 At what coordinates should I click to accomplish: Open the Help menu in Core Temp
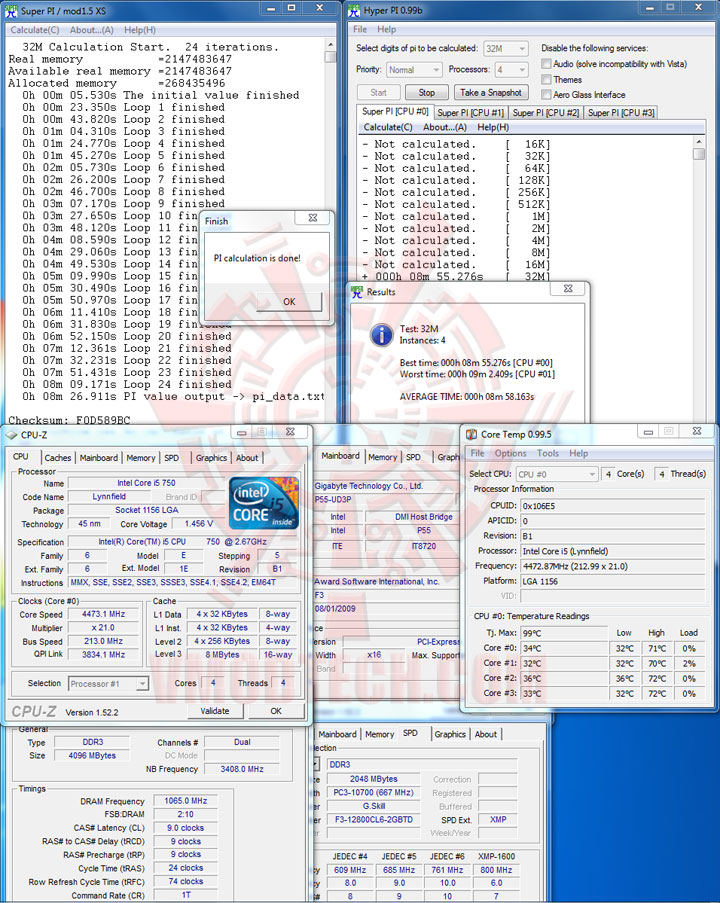tap(578, 453)
